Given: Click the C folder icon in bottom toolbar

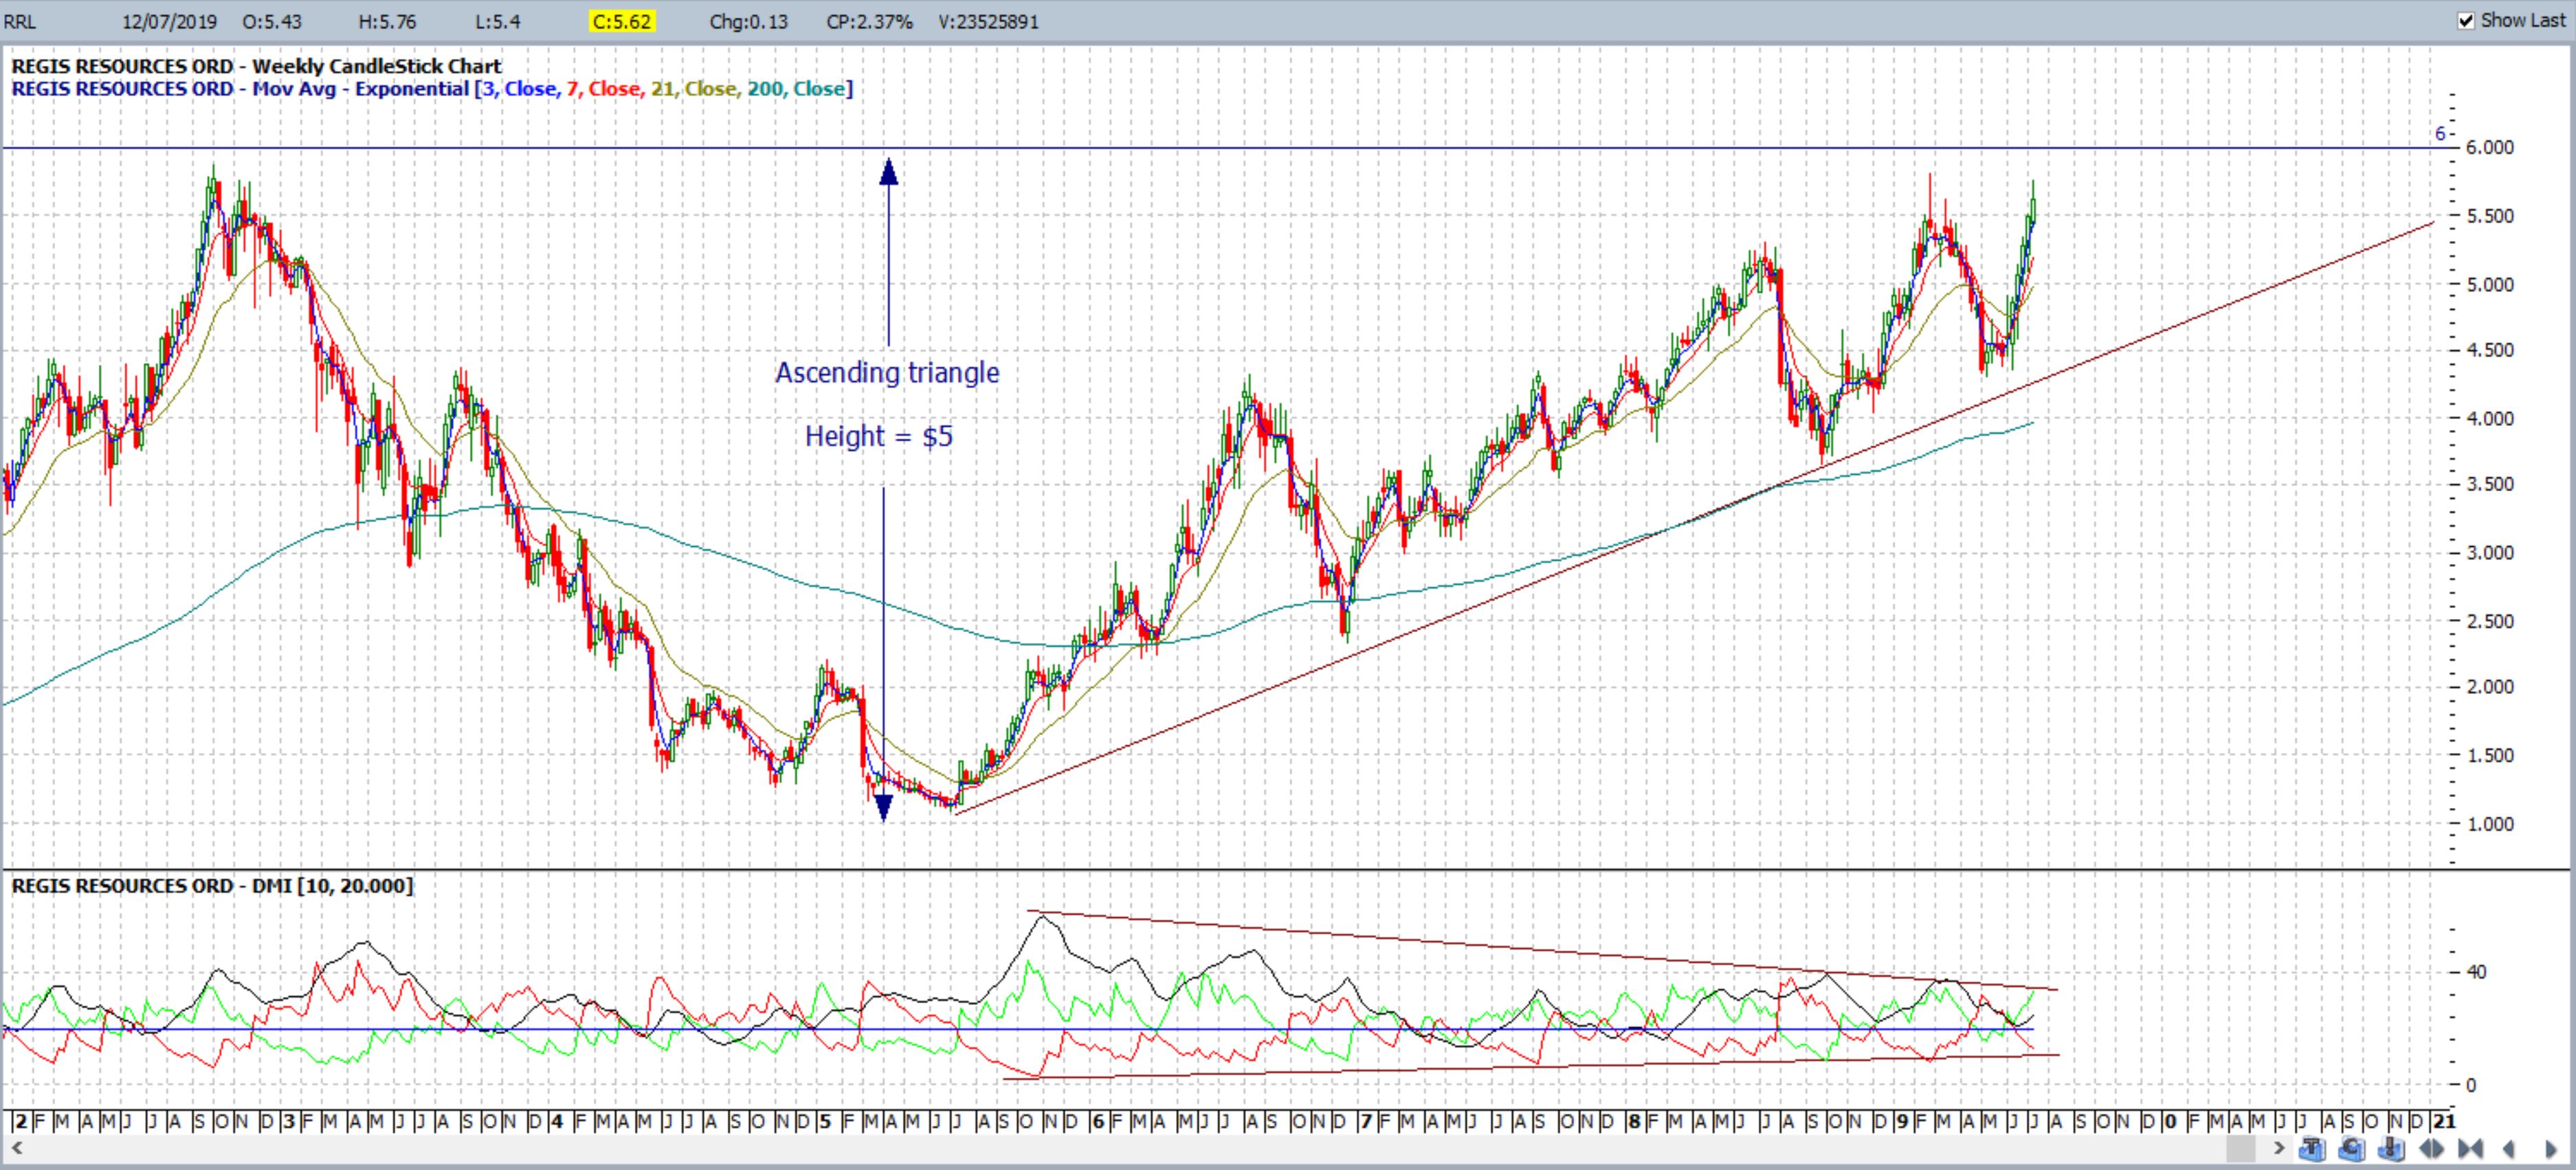Looking at the screenshot, I should (2351, 1149).
